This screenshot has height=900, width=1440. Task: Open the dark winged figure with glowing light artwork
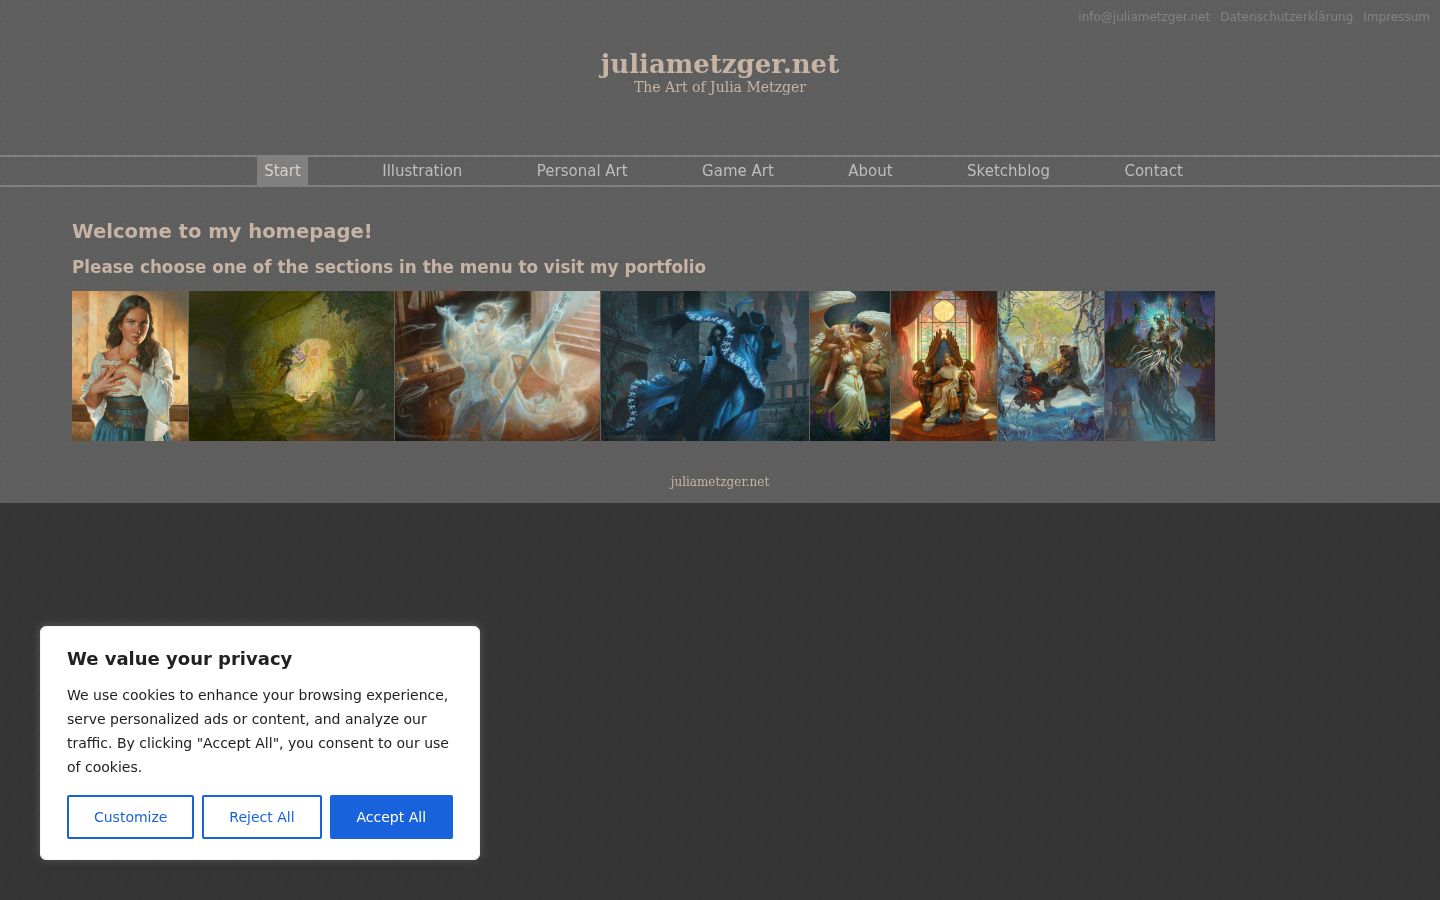[1160, 366]
